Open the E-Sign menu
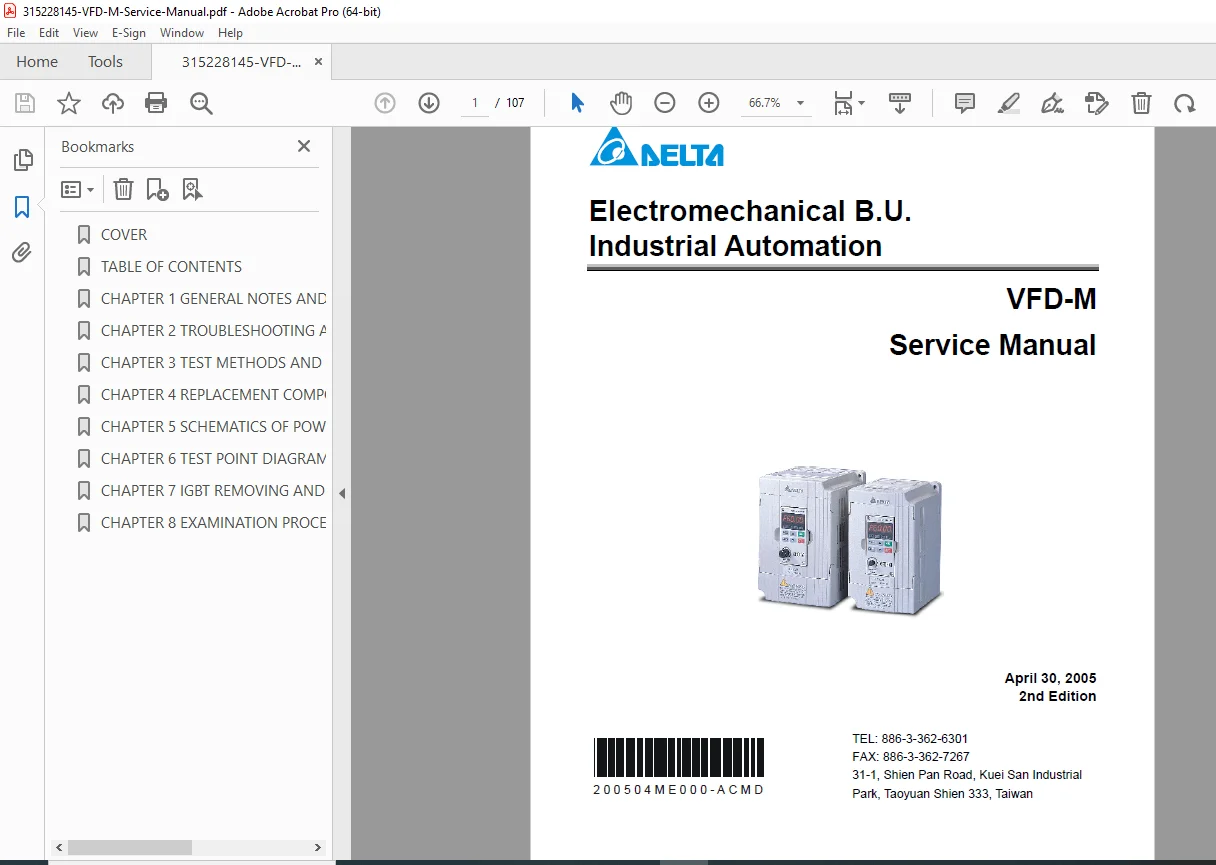The width and height of the screenshot is (1216, 865). click(129, 33)
